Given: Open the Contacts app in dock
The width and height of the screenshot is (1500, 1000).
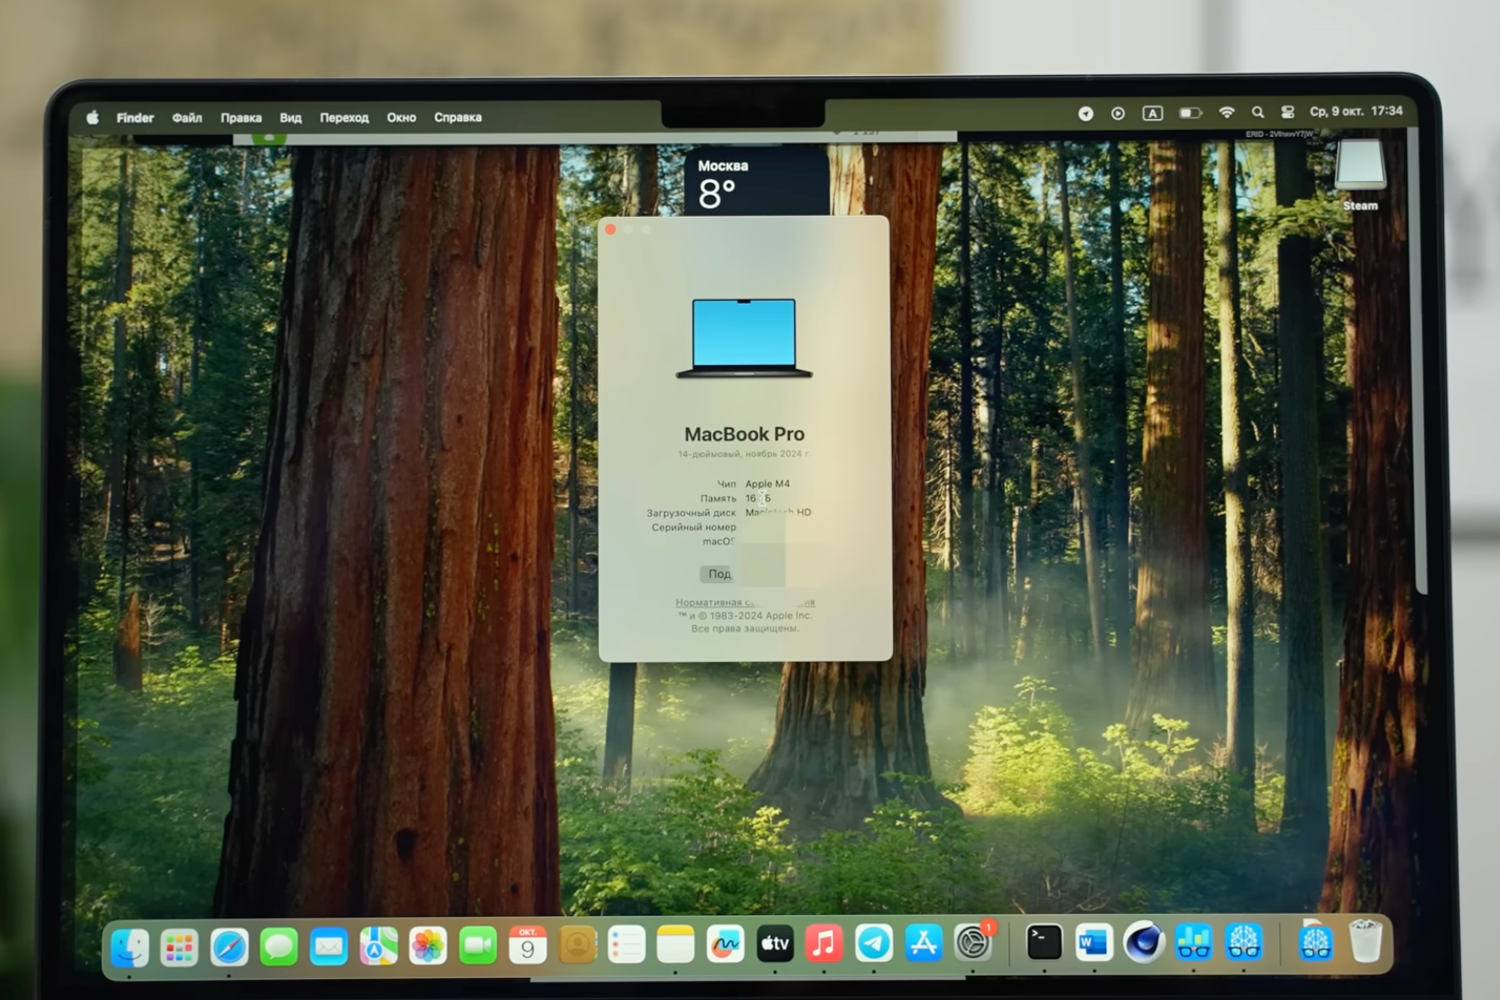Looking at the screenshot, I should tap(577, 945).
